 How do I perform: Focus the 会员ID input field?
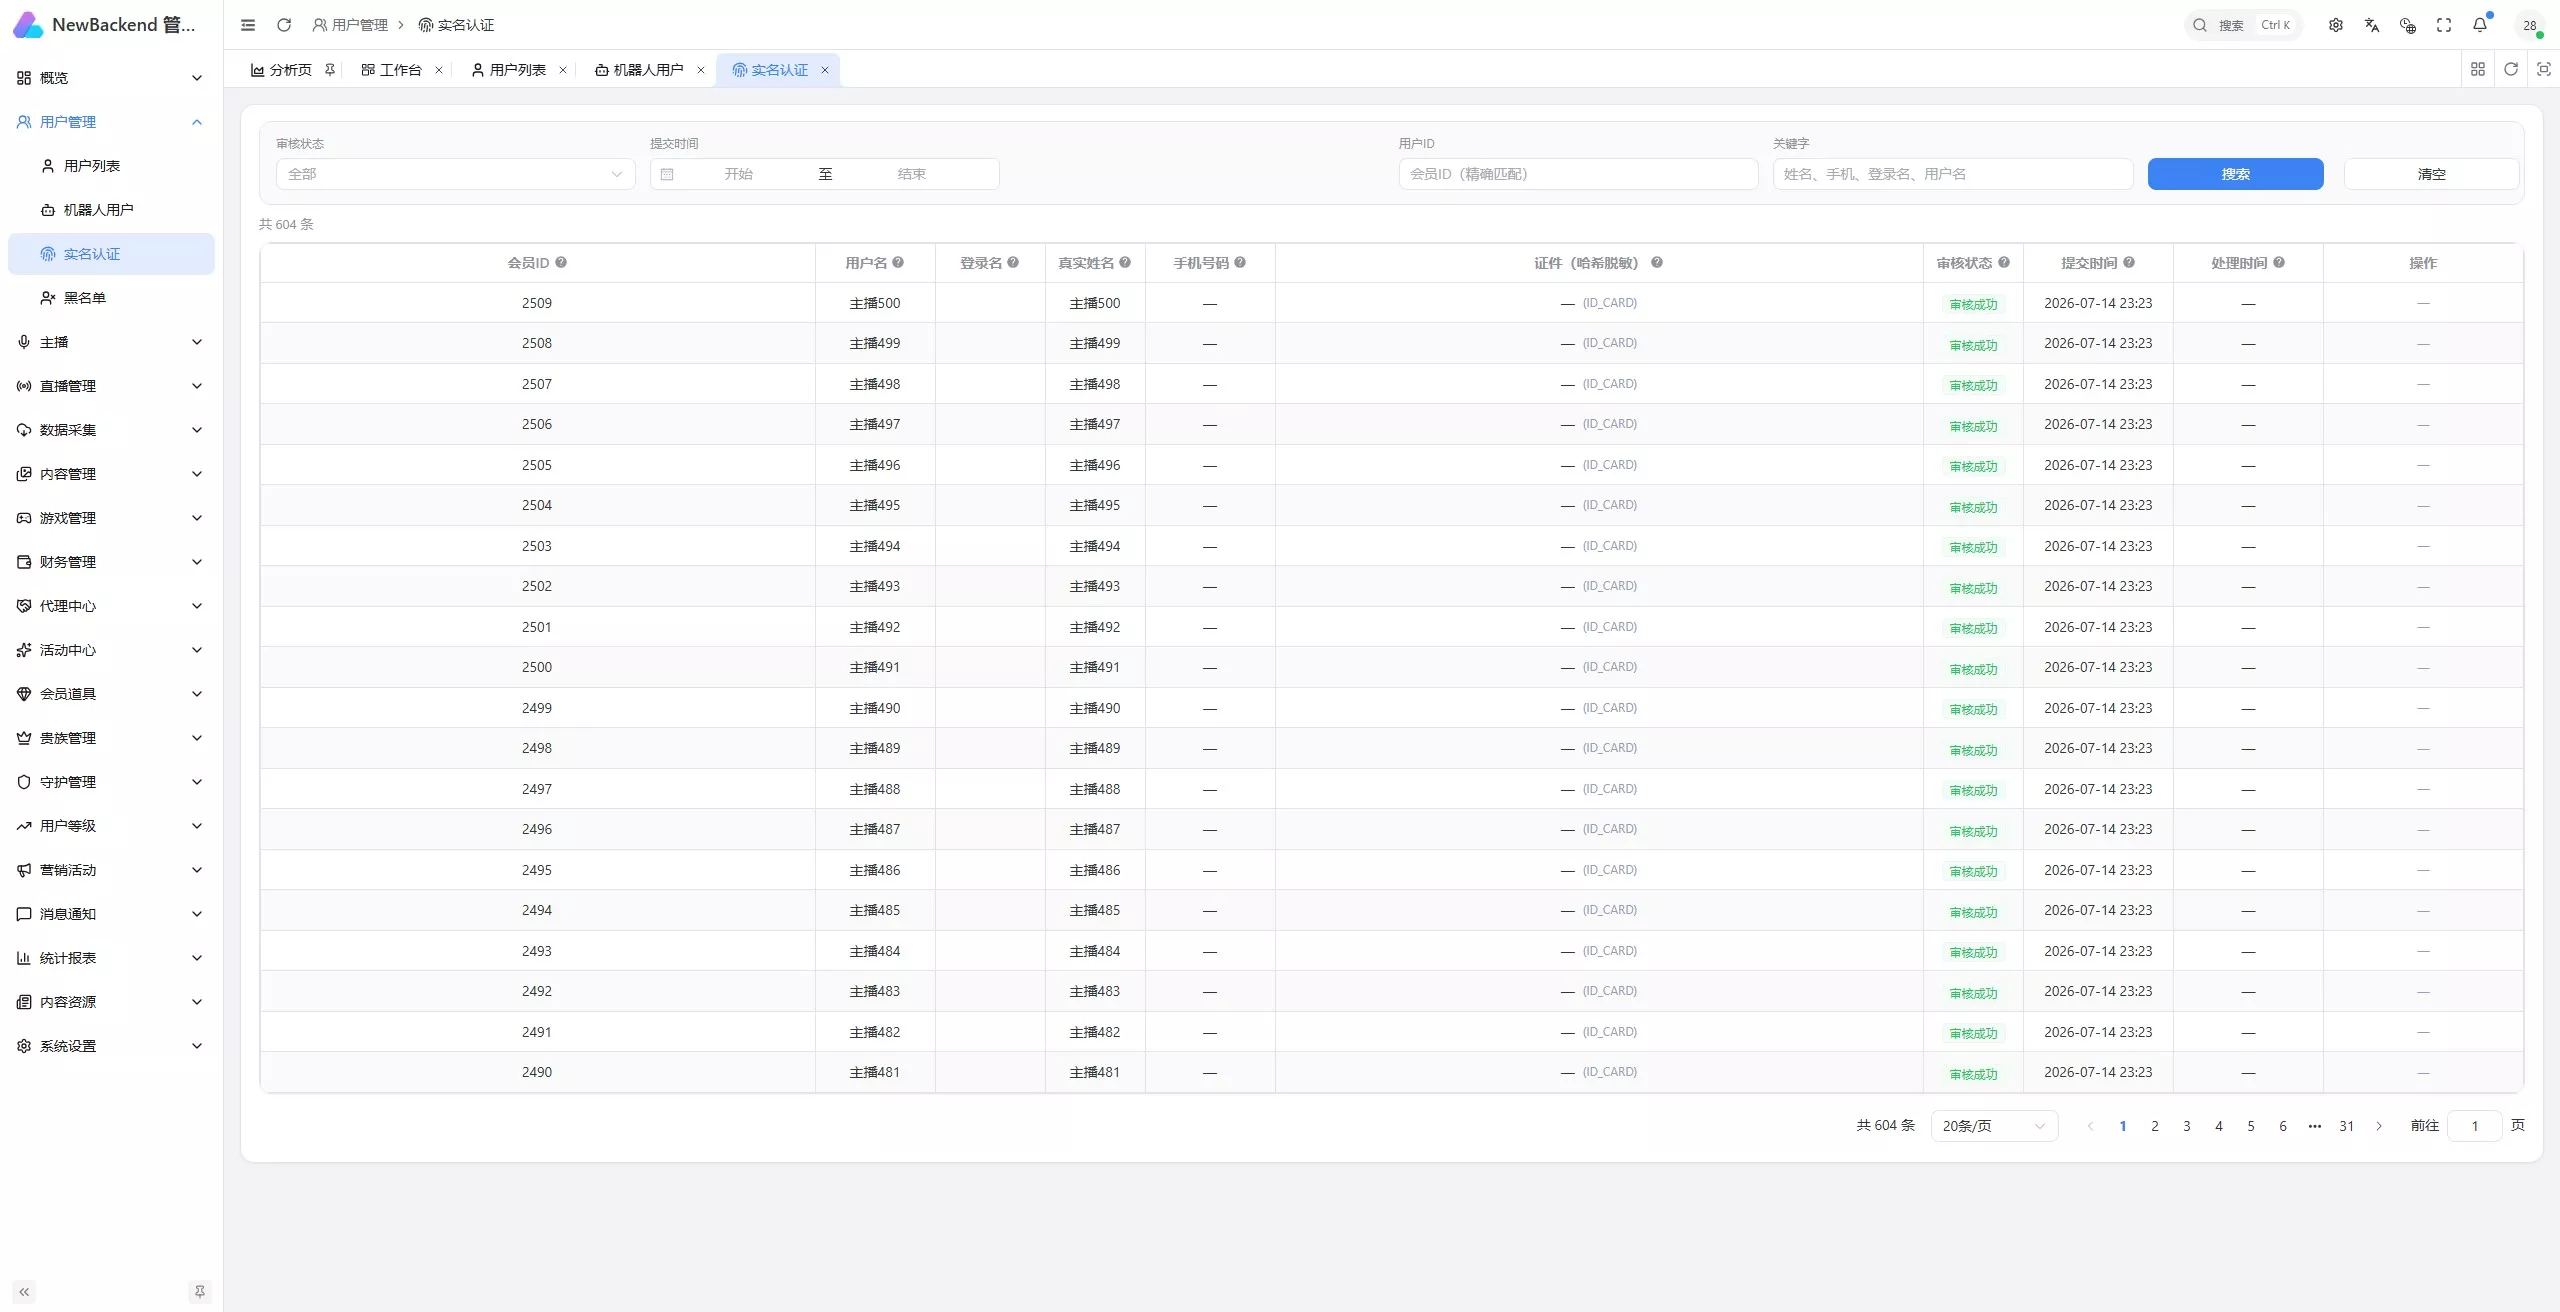click(1577, 174)
